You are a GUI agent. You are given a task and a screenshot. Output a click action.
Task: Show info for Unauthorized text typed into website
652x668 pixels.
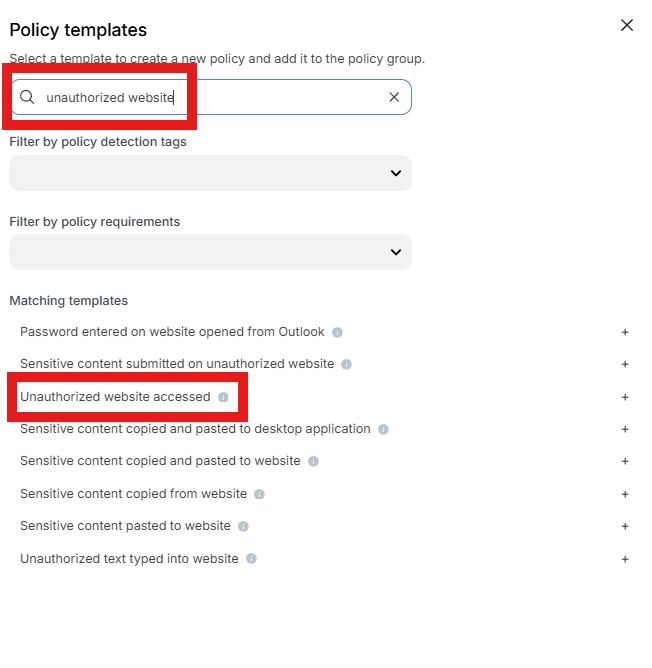coord(251,559)
